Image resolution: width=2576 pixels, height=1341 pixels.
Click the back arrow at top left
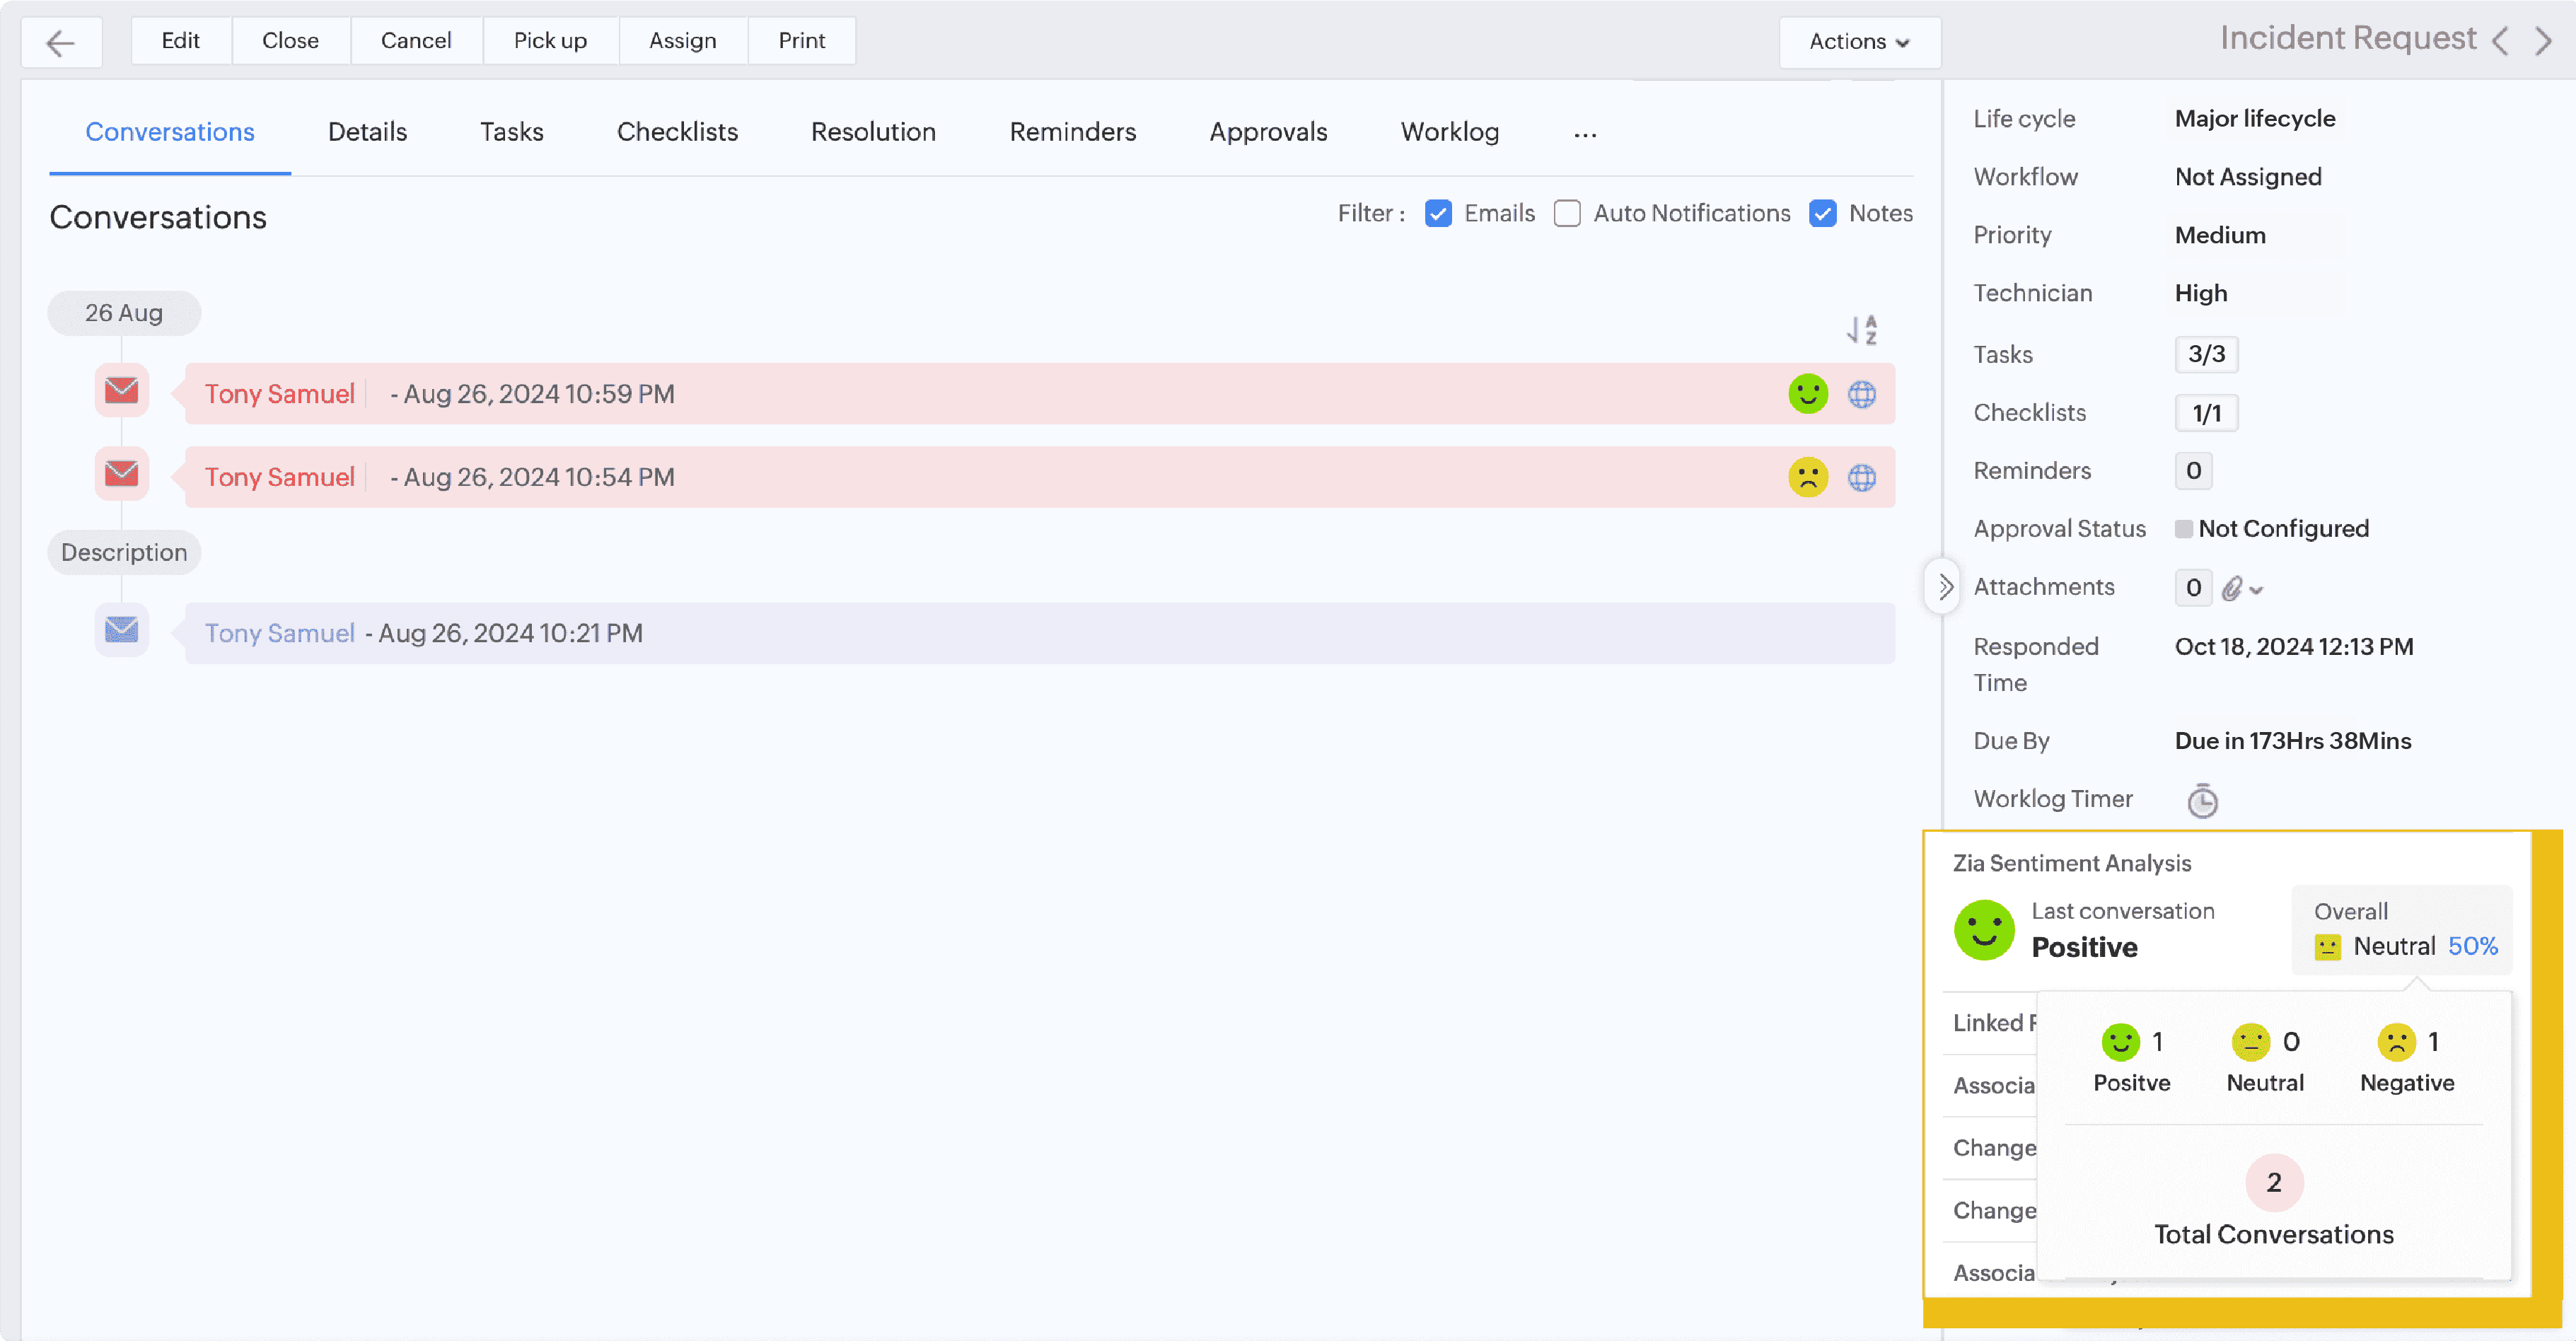60,42
